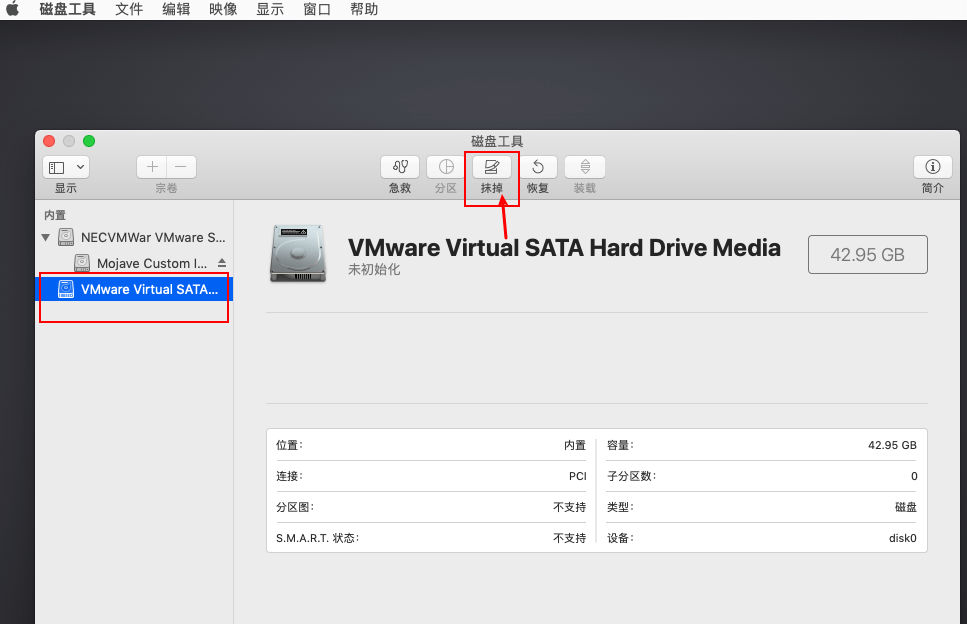
Task: Click the remove volume minus button
Action: 181,167
